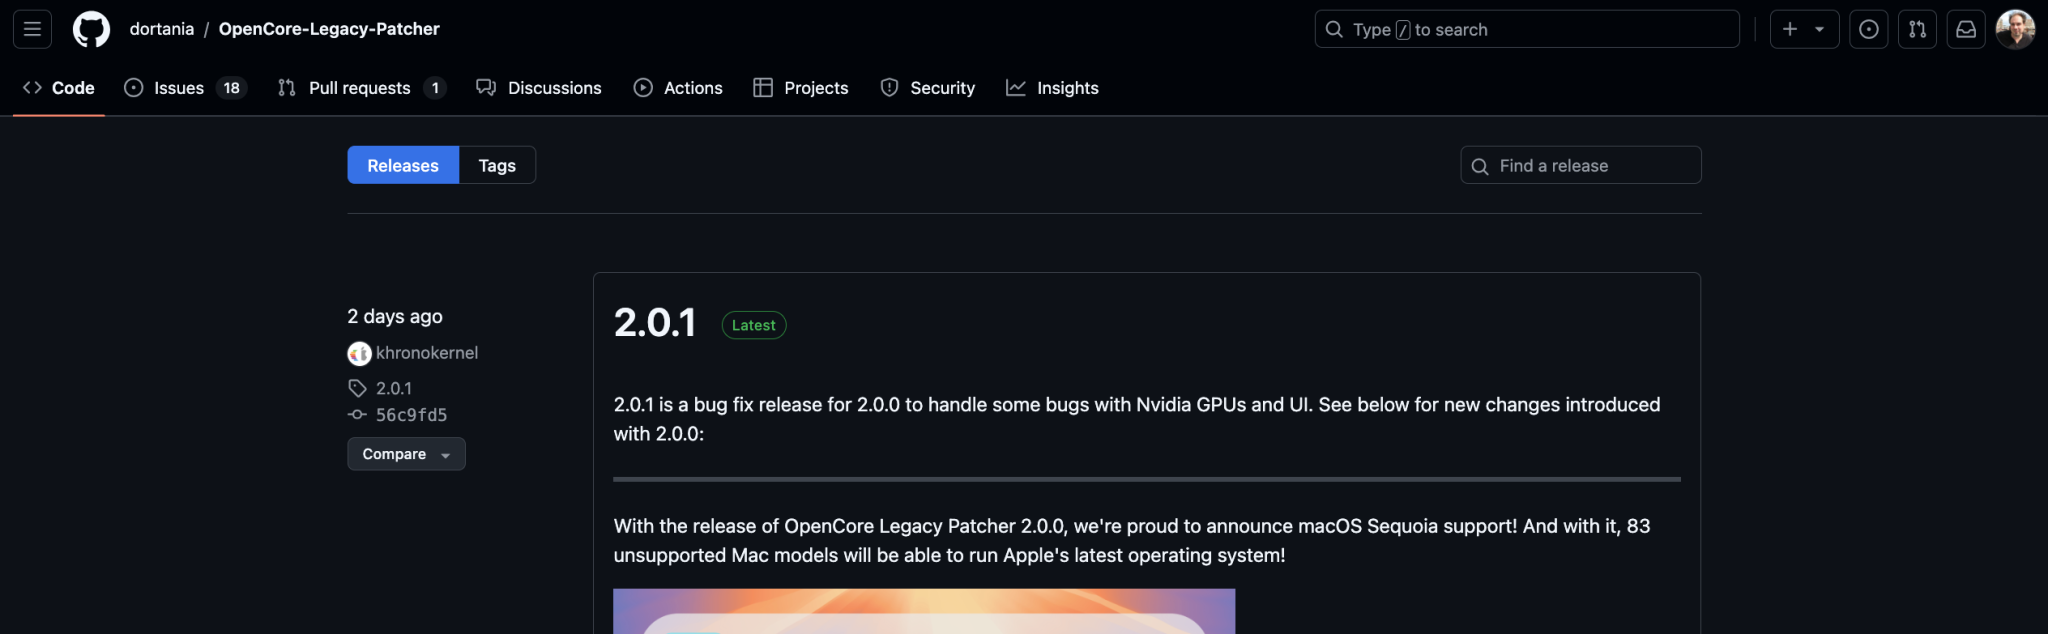Switch to the Tags tab
The height and width of the screenshot is (634, 2048).
coord(497,165)
